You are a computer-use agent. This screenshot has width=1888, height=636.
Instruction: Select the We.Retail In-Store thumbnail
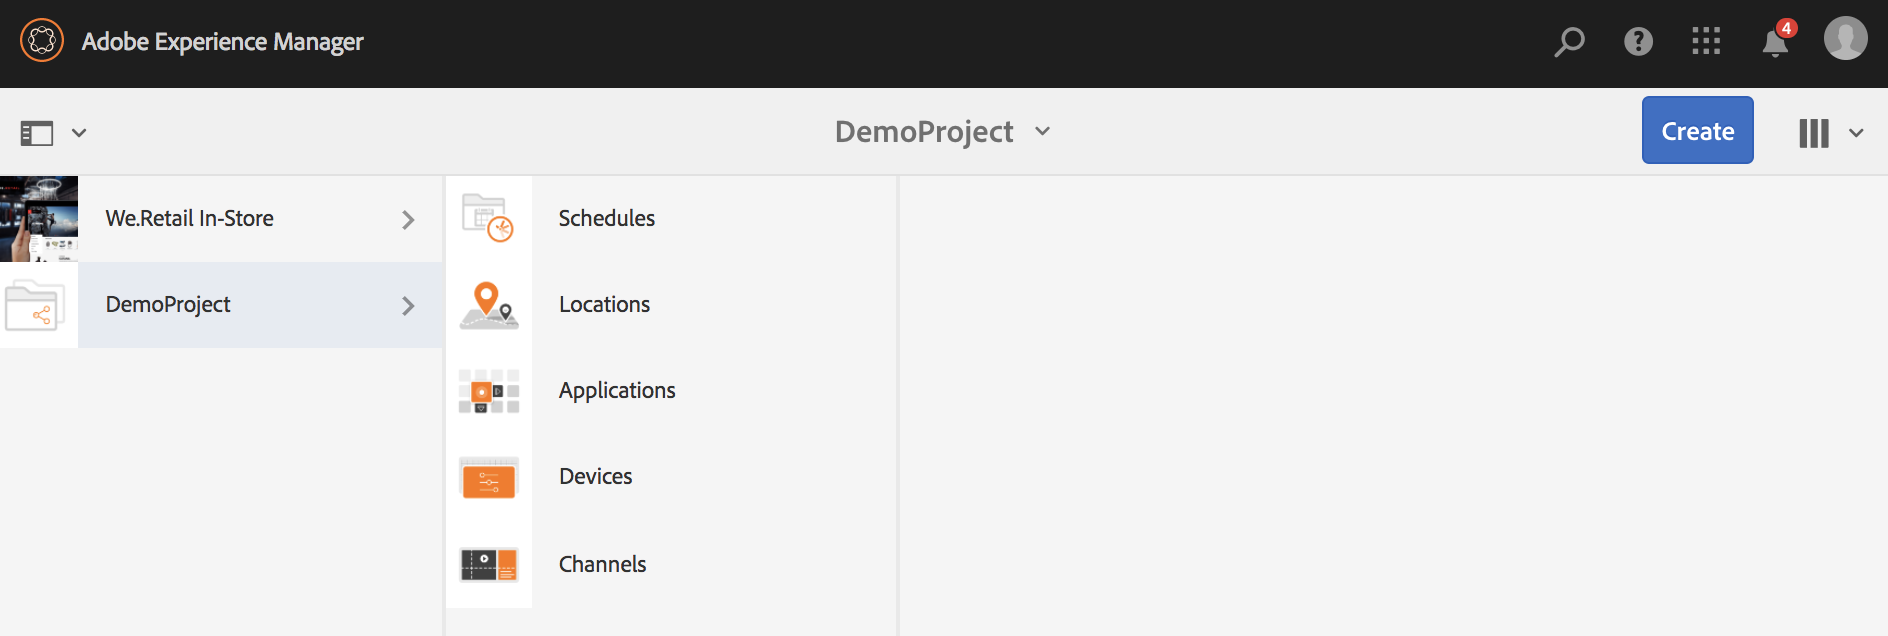point(39,219)
